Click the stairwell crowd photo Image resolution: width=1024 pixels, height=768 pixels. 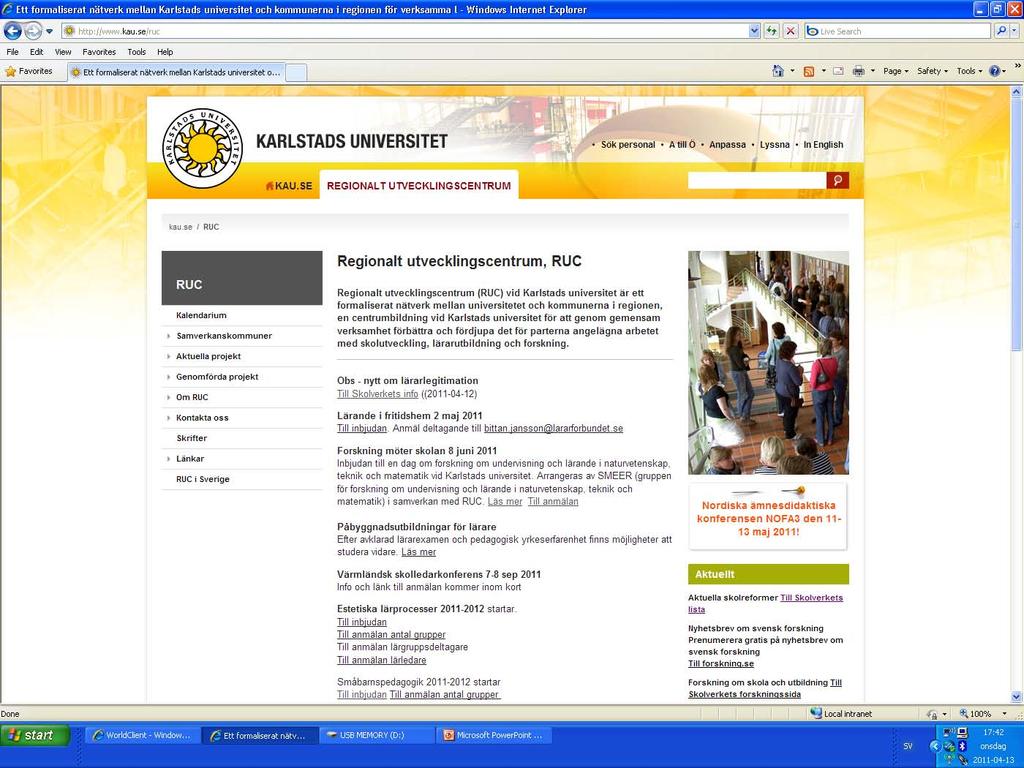click(x=769, y=362)
